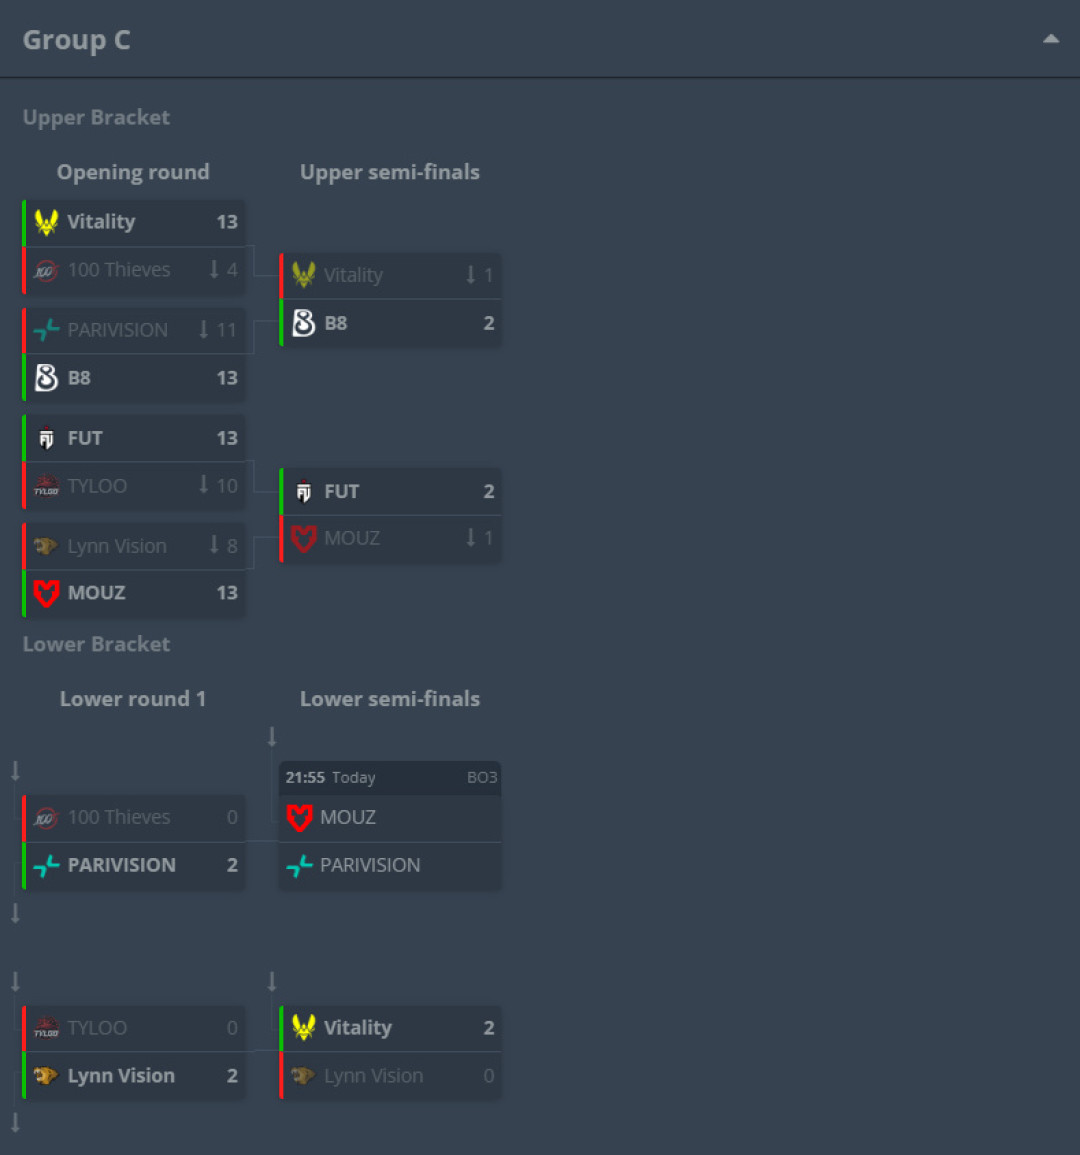The image size is (1080, 1155).
Task: Click MOUZ logo in Upper semi-finals
Action: pyautogui.click(x=304, y=538)
